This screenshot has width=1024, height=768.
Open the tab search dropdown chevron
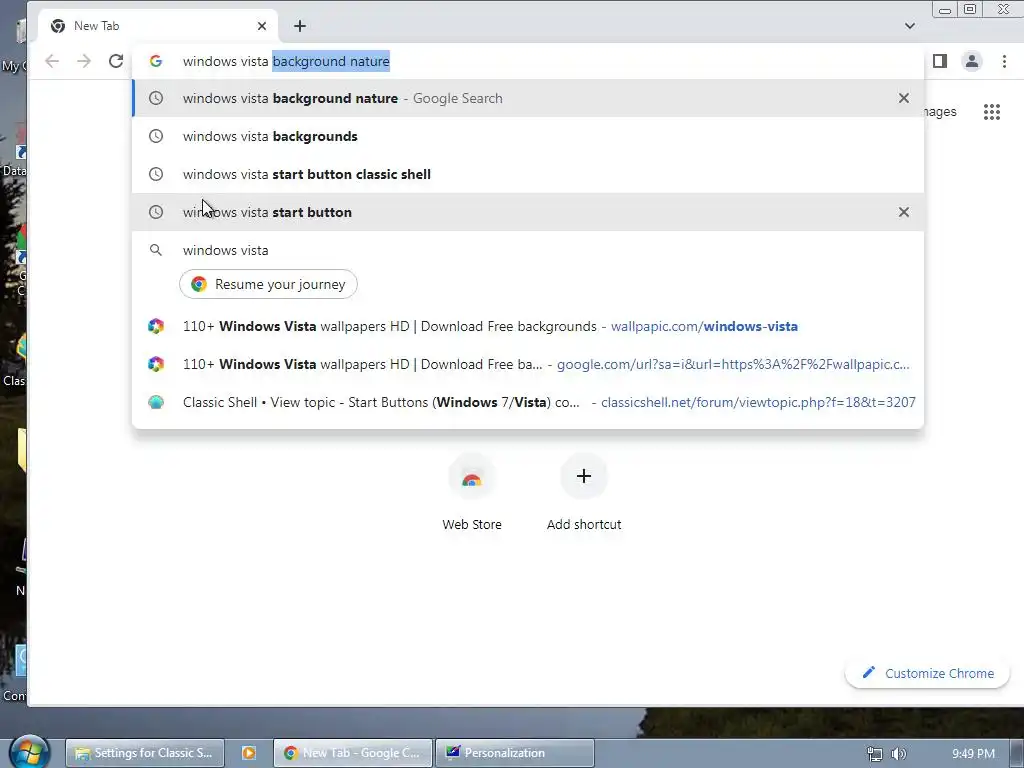[x=910, y=26]
